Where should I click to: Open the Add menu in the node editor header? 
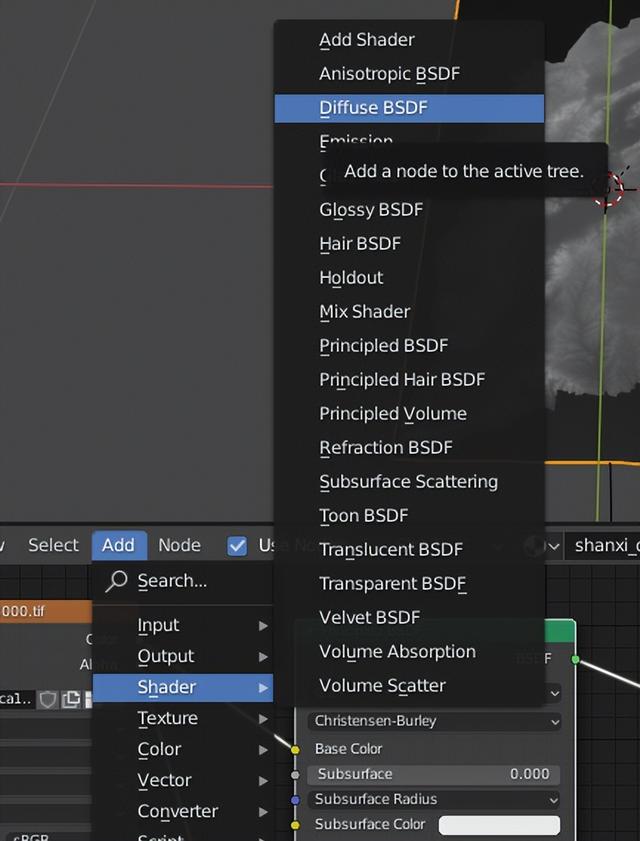pos(119,545)
